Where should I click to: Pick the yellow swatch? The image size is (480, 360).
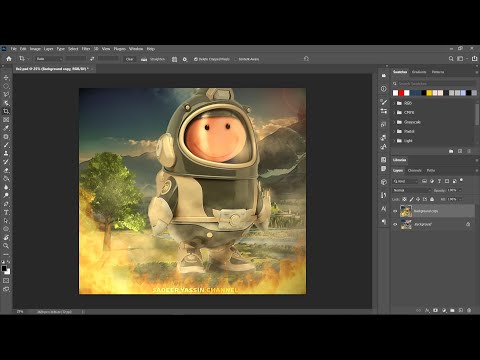tap(429, 93)
